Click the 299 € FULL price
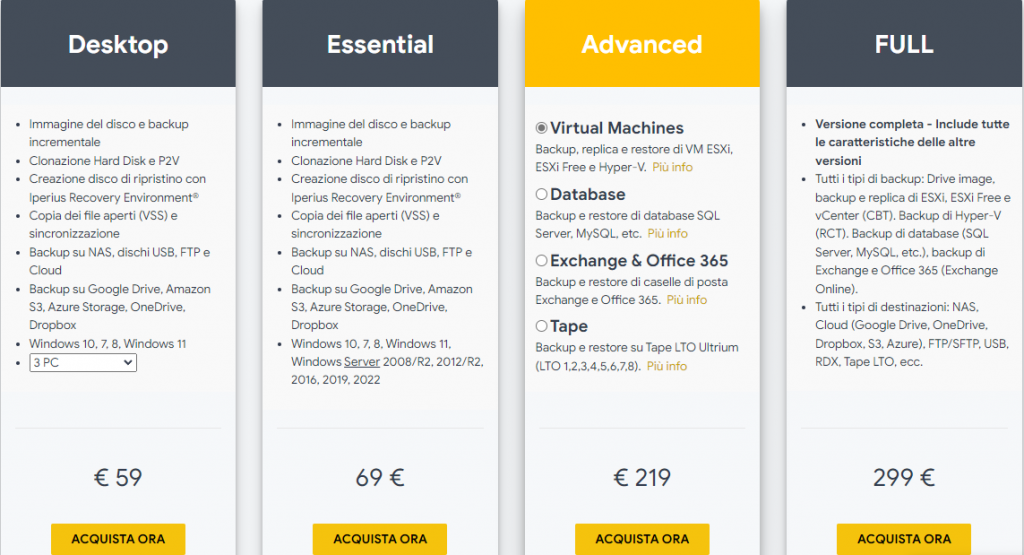The height and width of the screenshot is (555, 1024). (x=904, y=477)
